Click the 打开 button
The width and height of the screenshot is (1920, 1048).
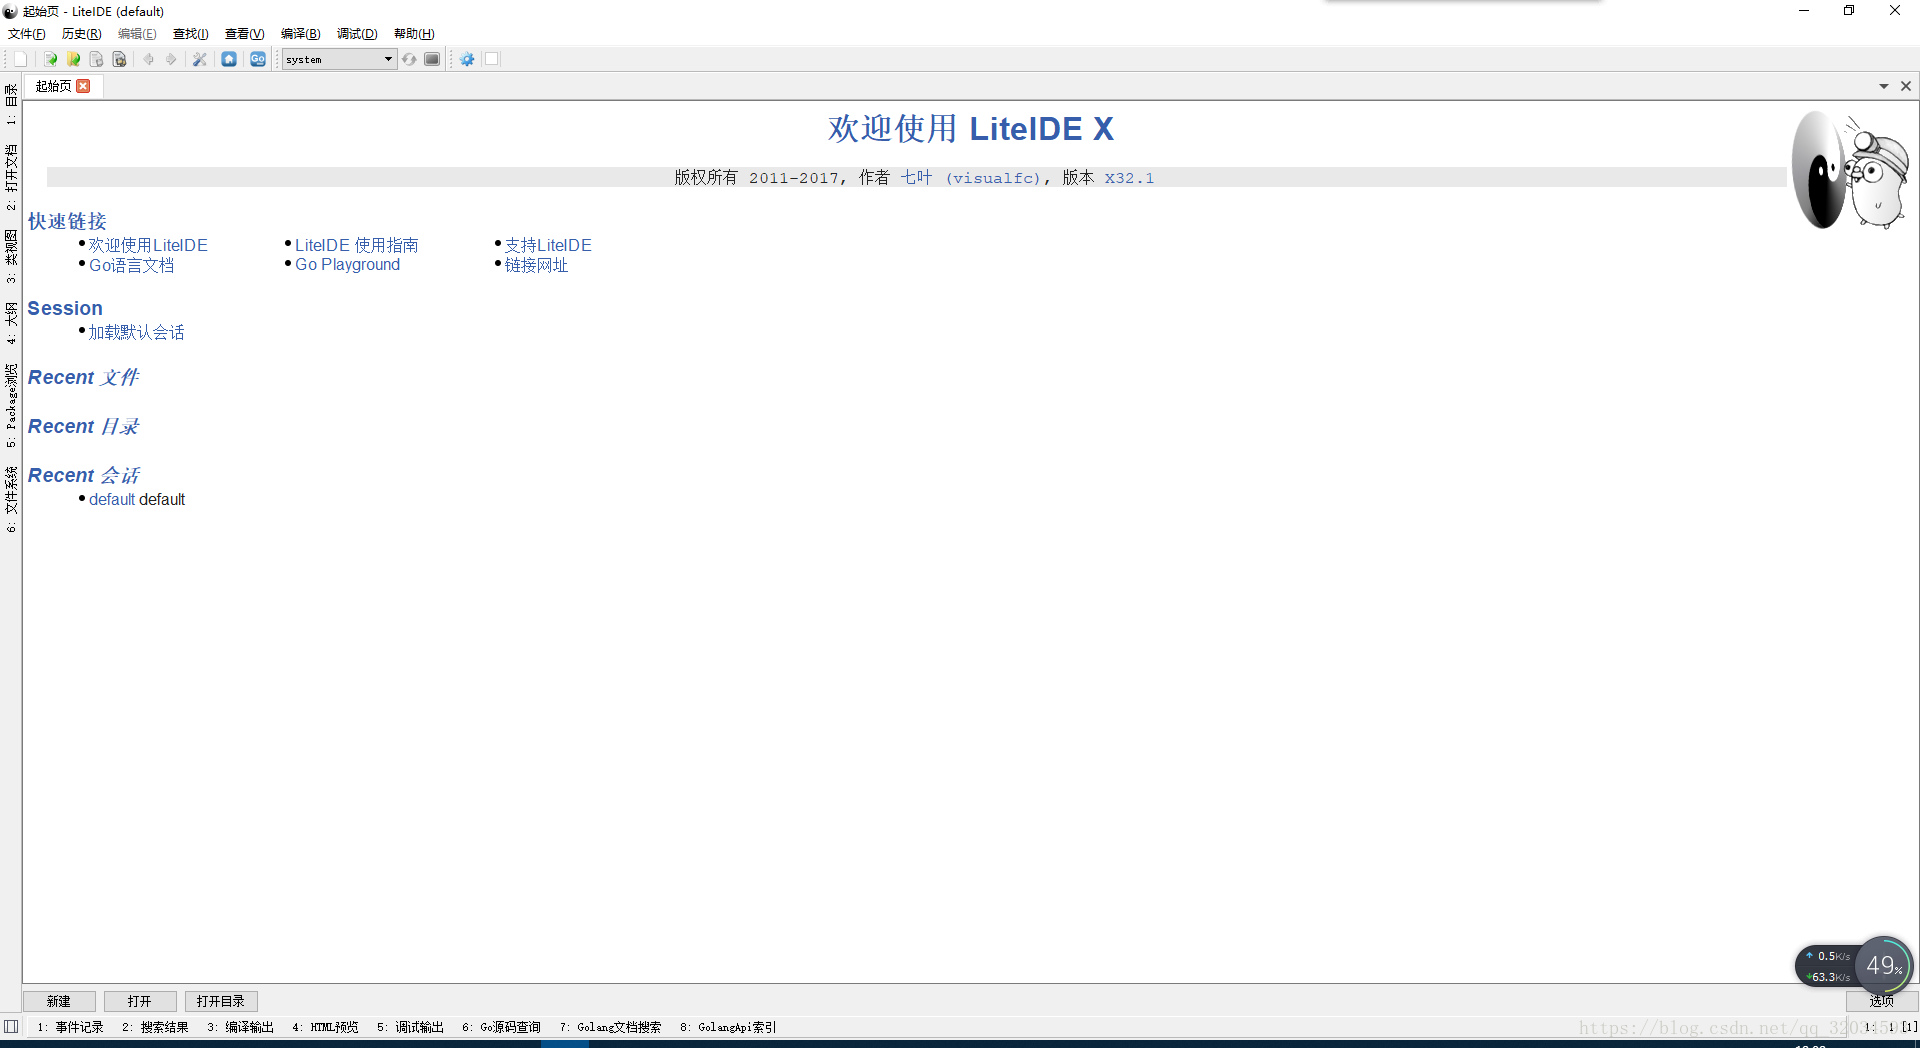coord(140,1001)
